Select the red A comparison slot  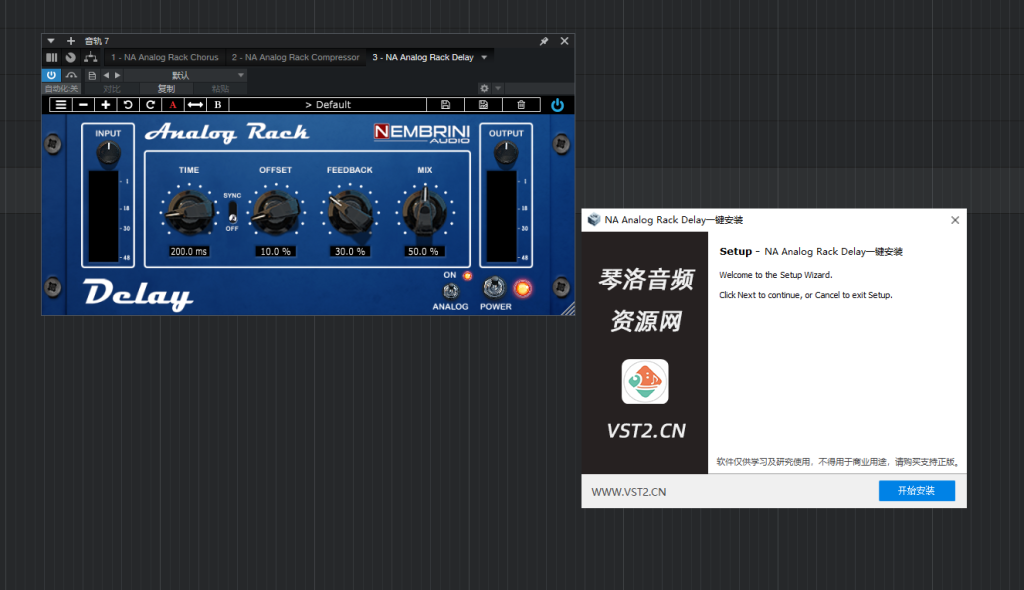(x=172, y=104)
